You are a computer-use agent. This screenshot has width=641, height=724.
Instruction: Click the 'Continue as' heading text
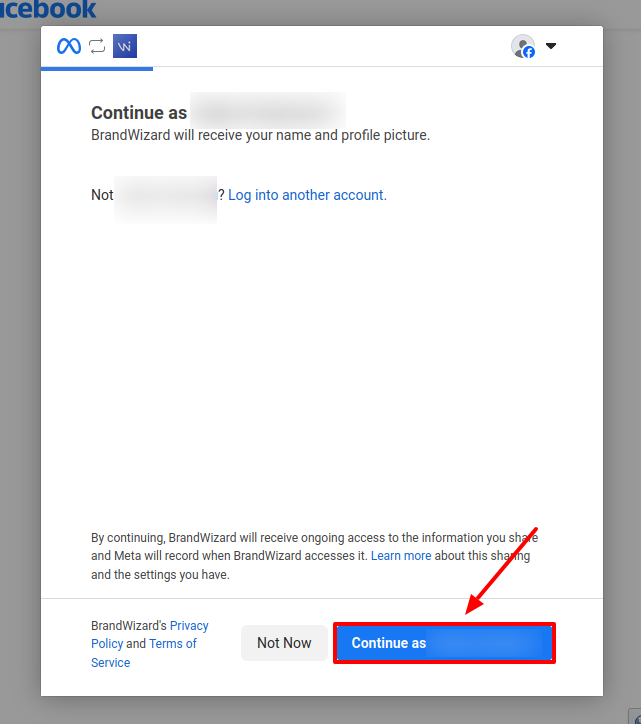[x=138, y=113]
